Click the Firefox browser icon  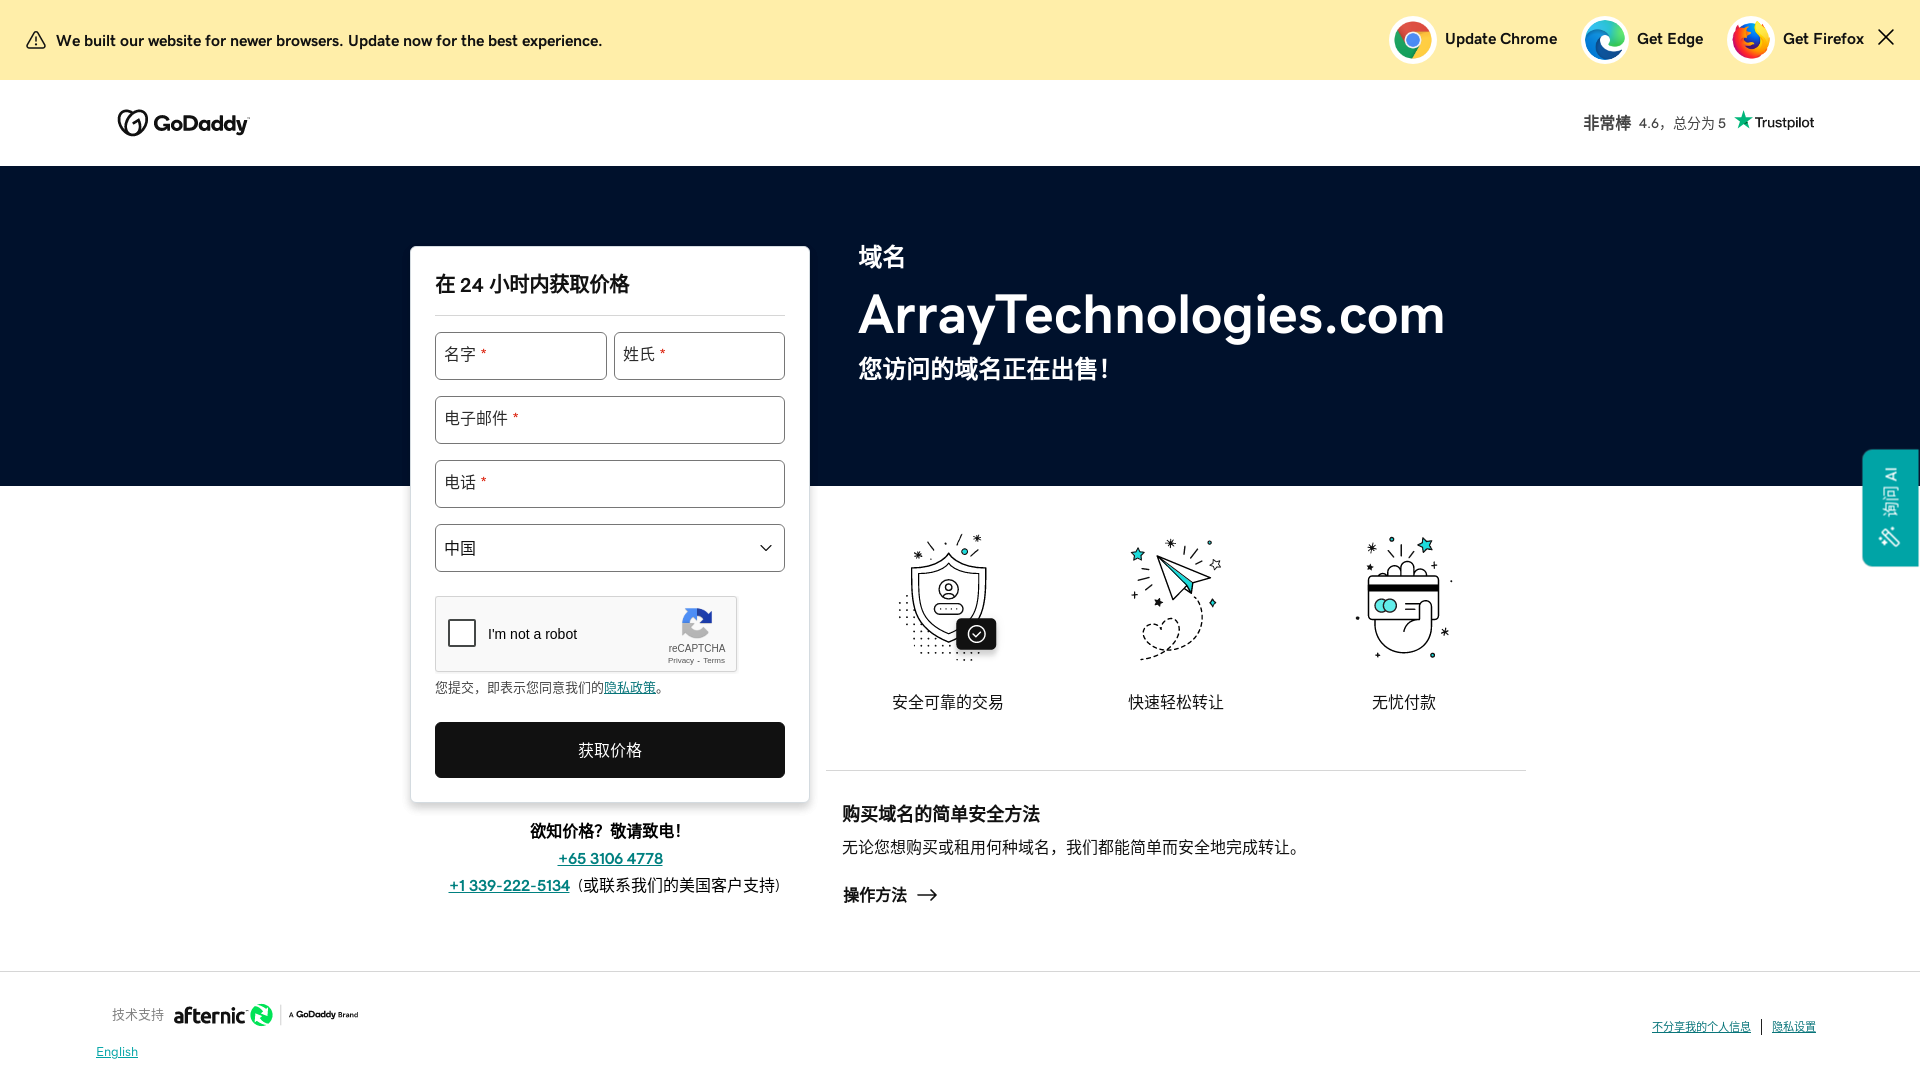pyautogui.click(x=1750, y=40)
